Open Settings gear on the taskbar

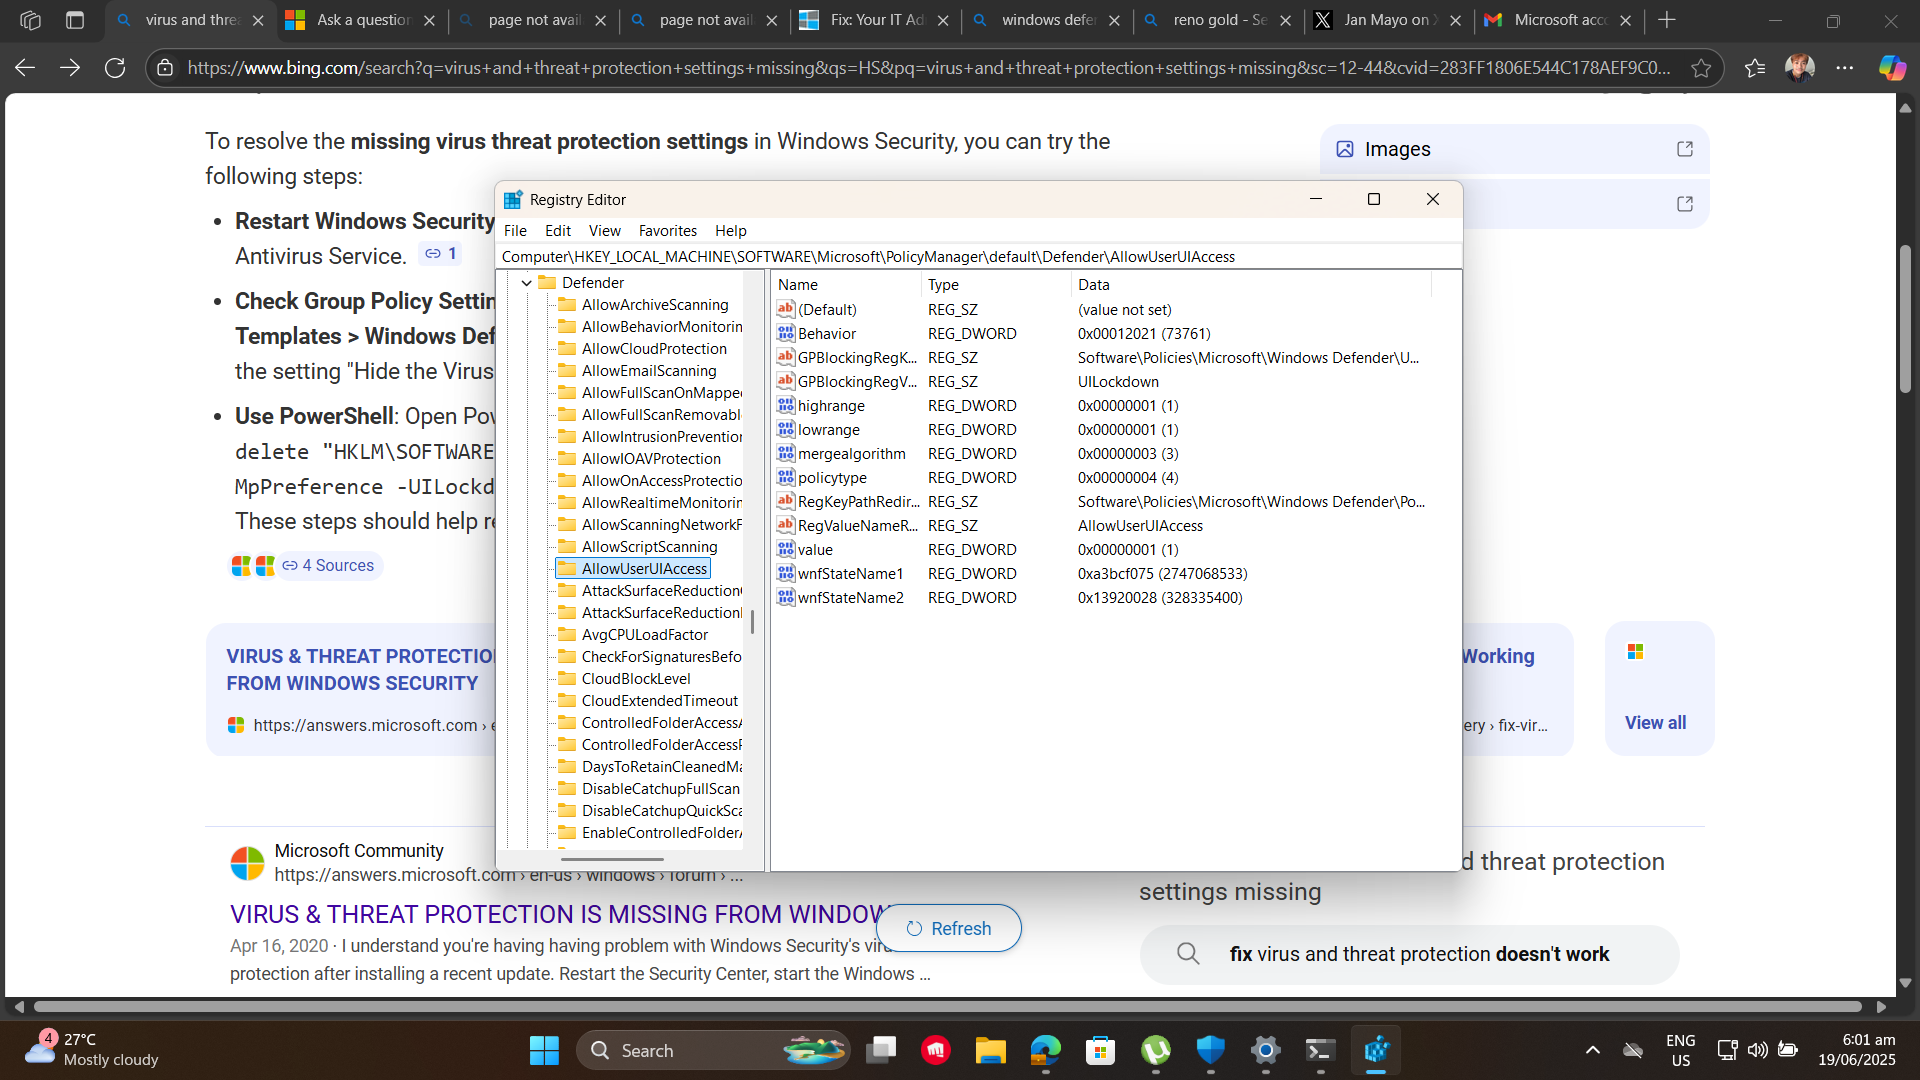[1266, 1050]
